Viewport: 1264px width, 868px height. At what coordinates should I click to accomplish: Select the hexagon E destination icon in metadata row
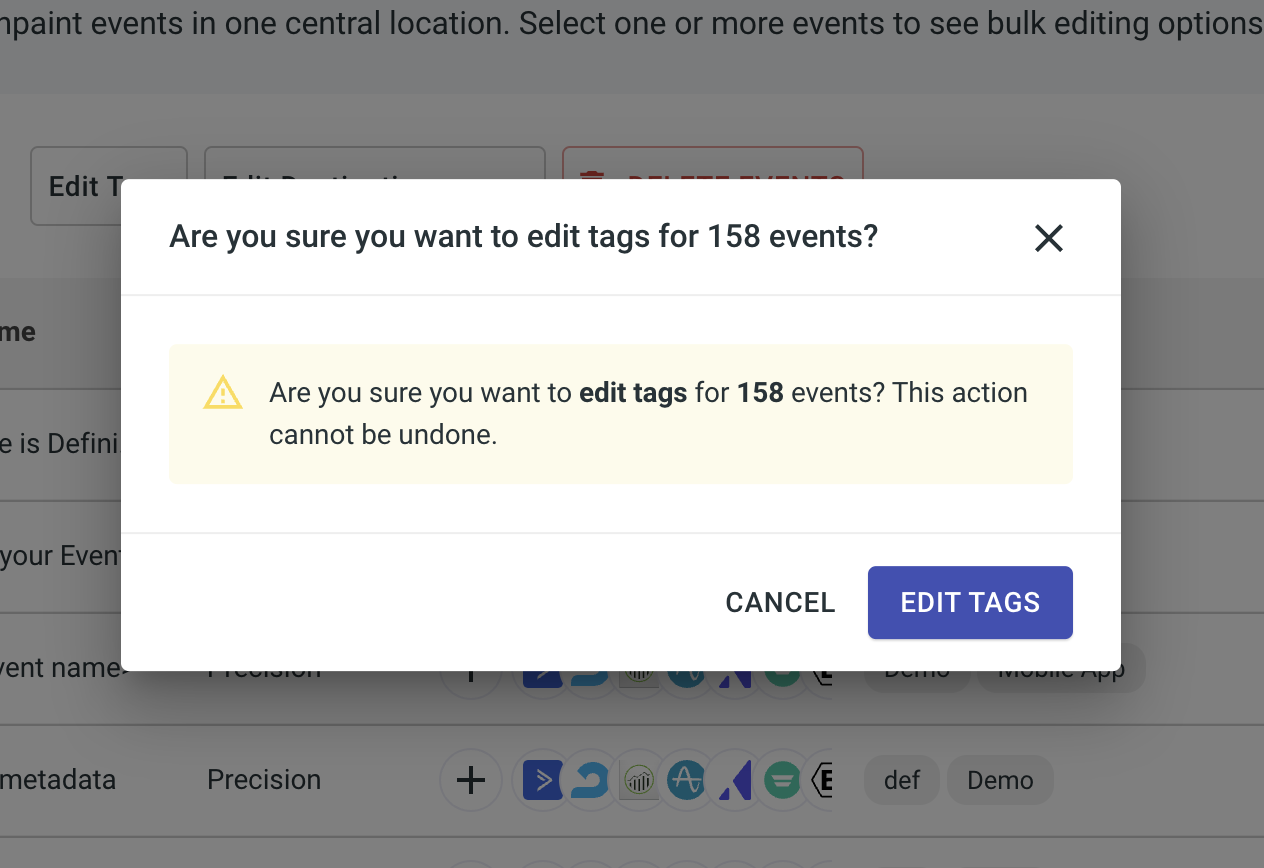click(x=822, y=780)
